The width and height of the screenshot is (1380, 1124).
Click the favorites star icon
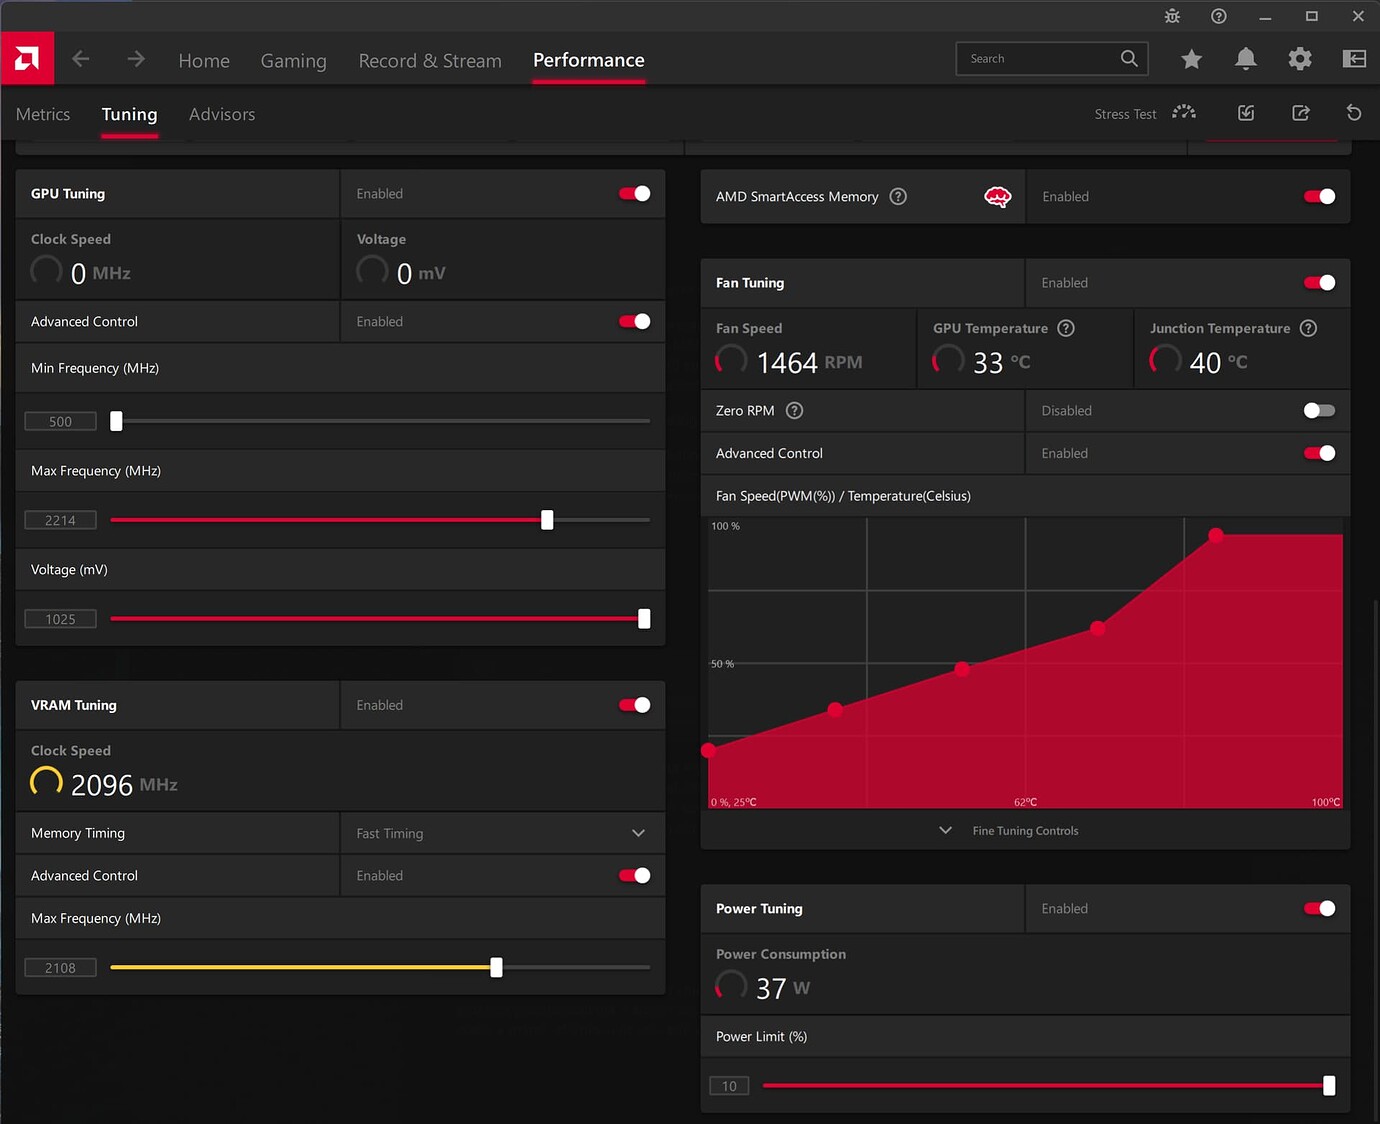1191,59
